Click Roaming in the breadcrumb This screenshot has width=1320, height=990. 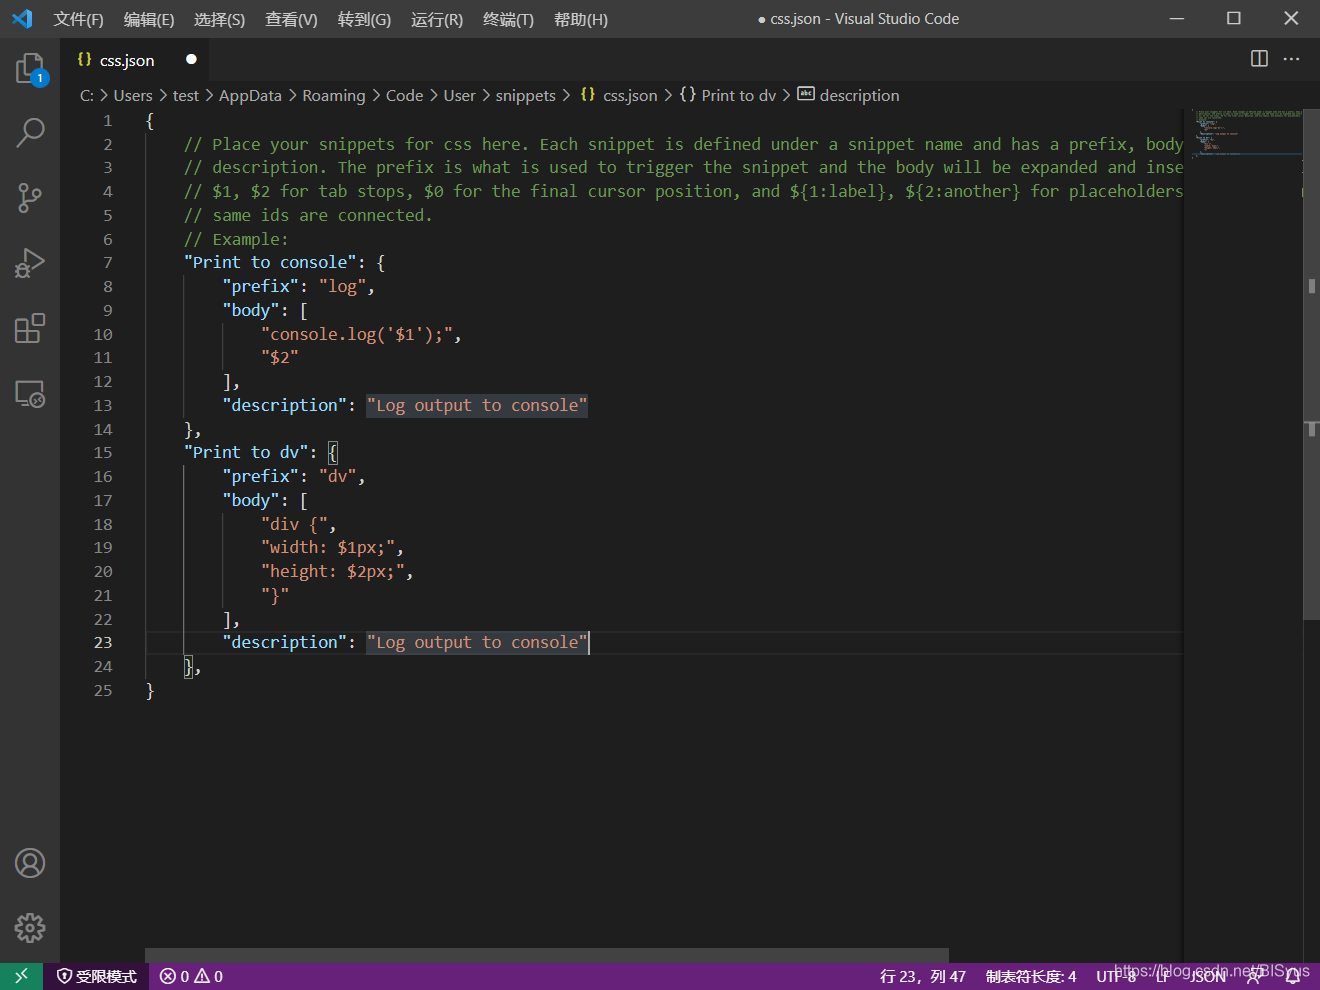334,95
